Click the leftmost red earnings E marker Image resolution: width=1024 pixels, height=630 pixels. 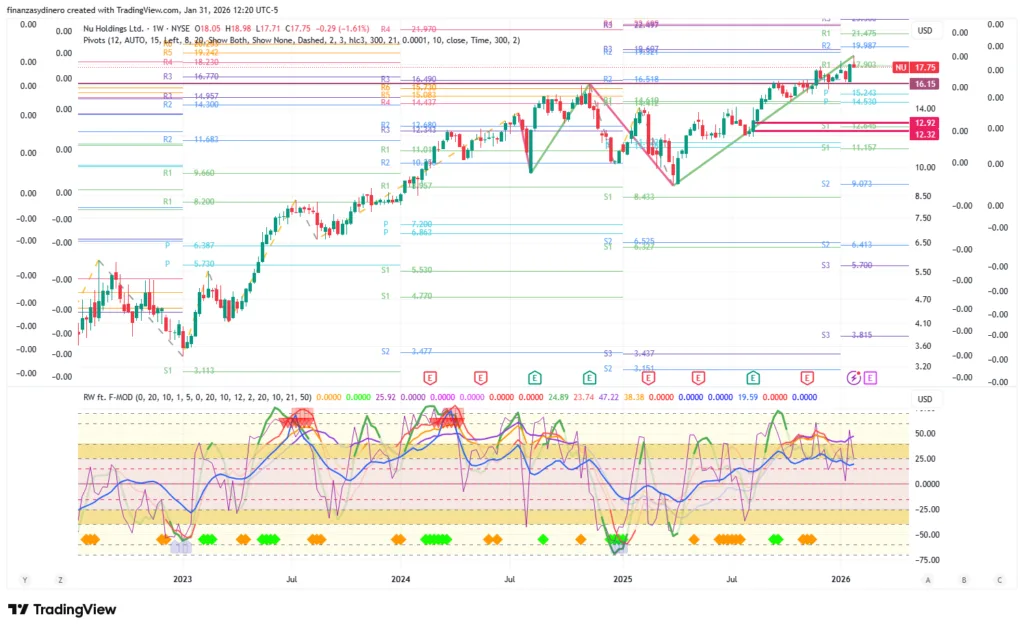(431, 377)
